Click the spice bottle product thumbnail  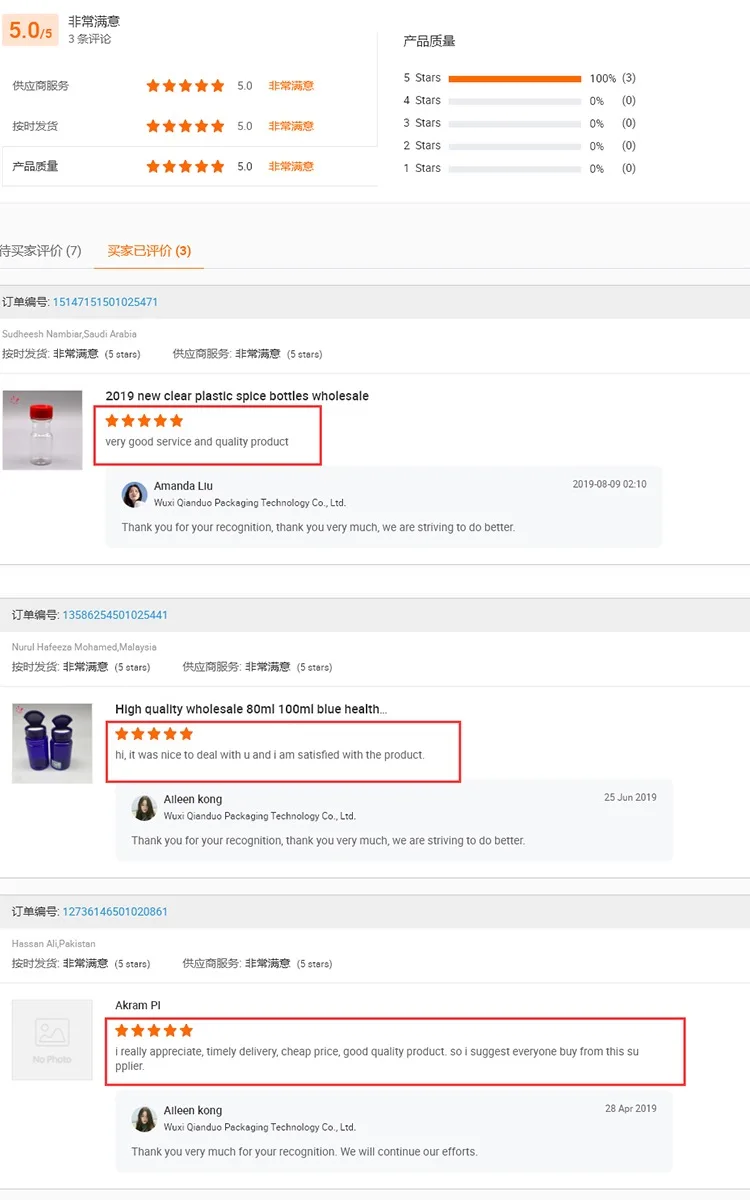tap(42, 430)
